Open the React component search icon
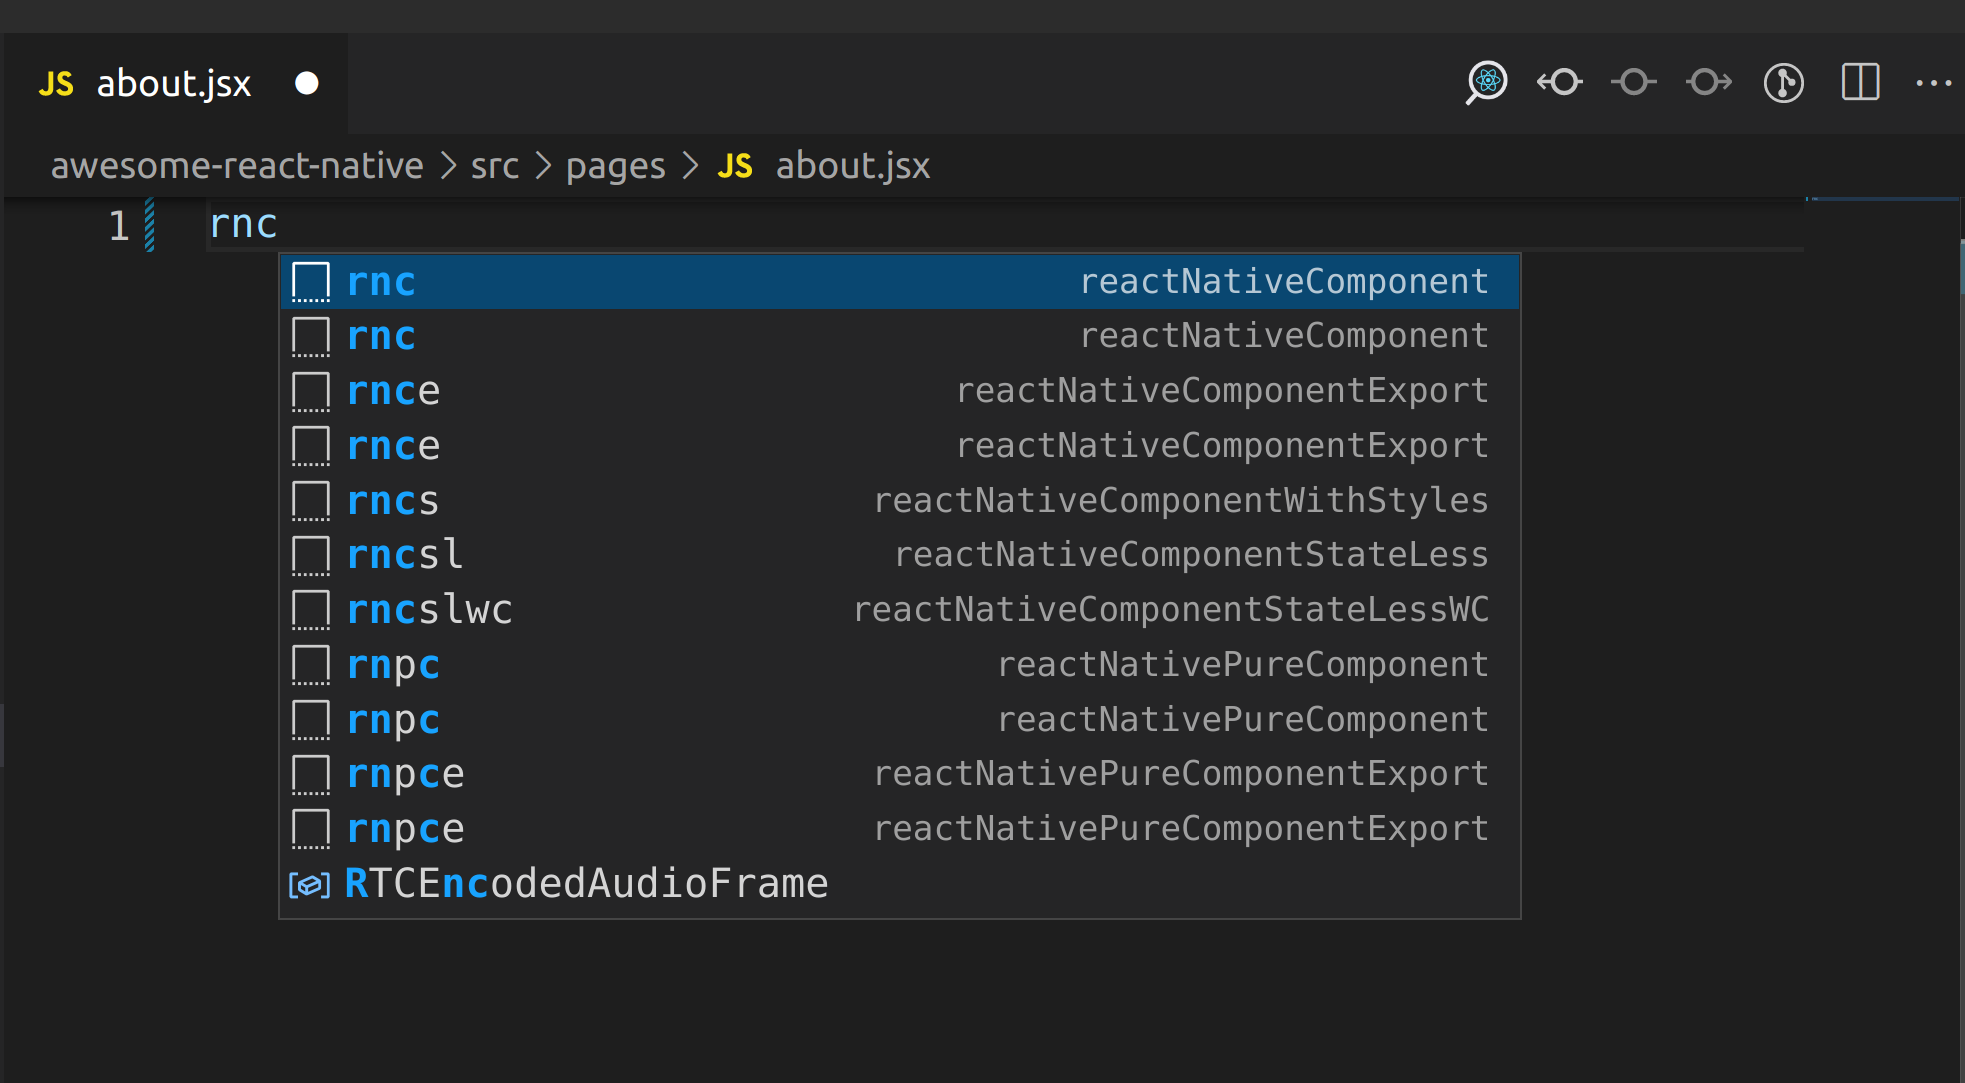Image resolution: width=1965 pixels, height=1083 pixels. point(1487,82)
